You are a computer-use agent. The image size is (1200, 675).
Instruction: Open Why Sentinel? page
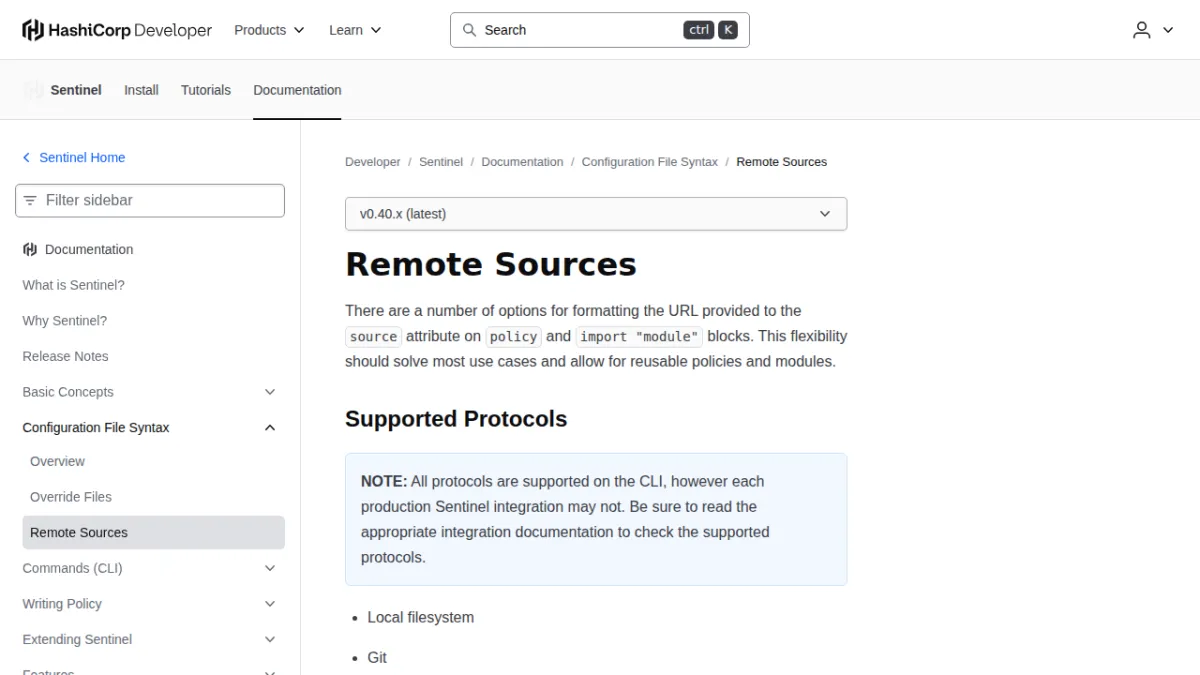point(65,321)
